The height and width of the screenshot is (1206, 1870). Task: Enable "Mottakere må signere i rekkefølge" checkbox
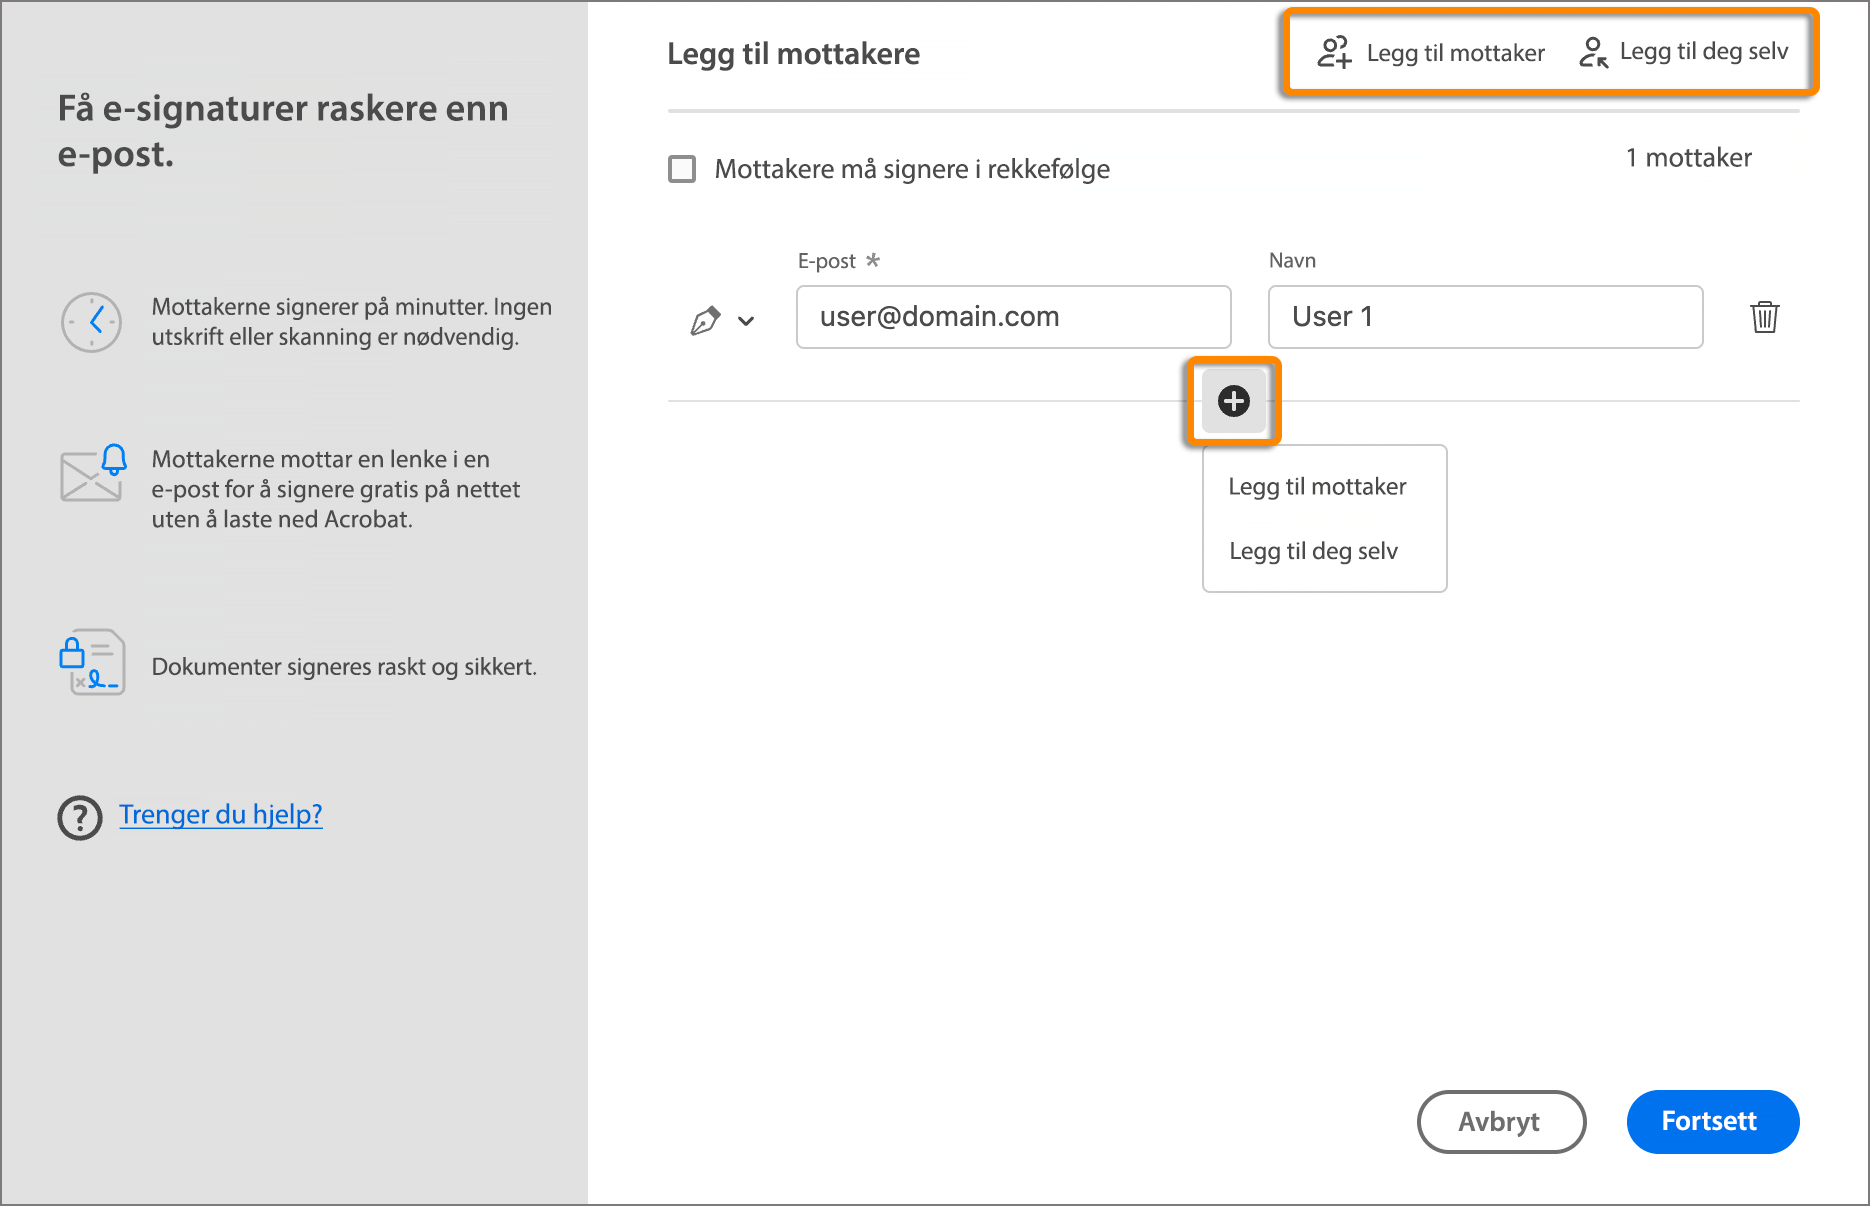point(682,169)
